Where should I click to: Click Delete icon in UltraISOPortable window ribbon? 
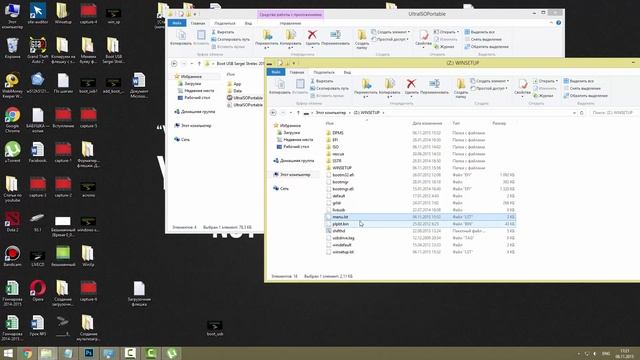click(x=312, y=35)
